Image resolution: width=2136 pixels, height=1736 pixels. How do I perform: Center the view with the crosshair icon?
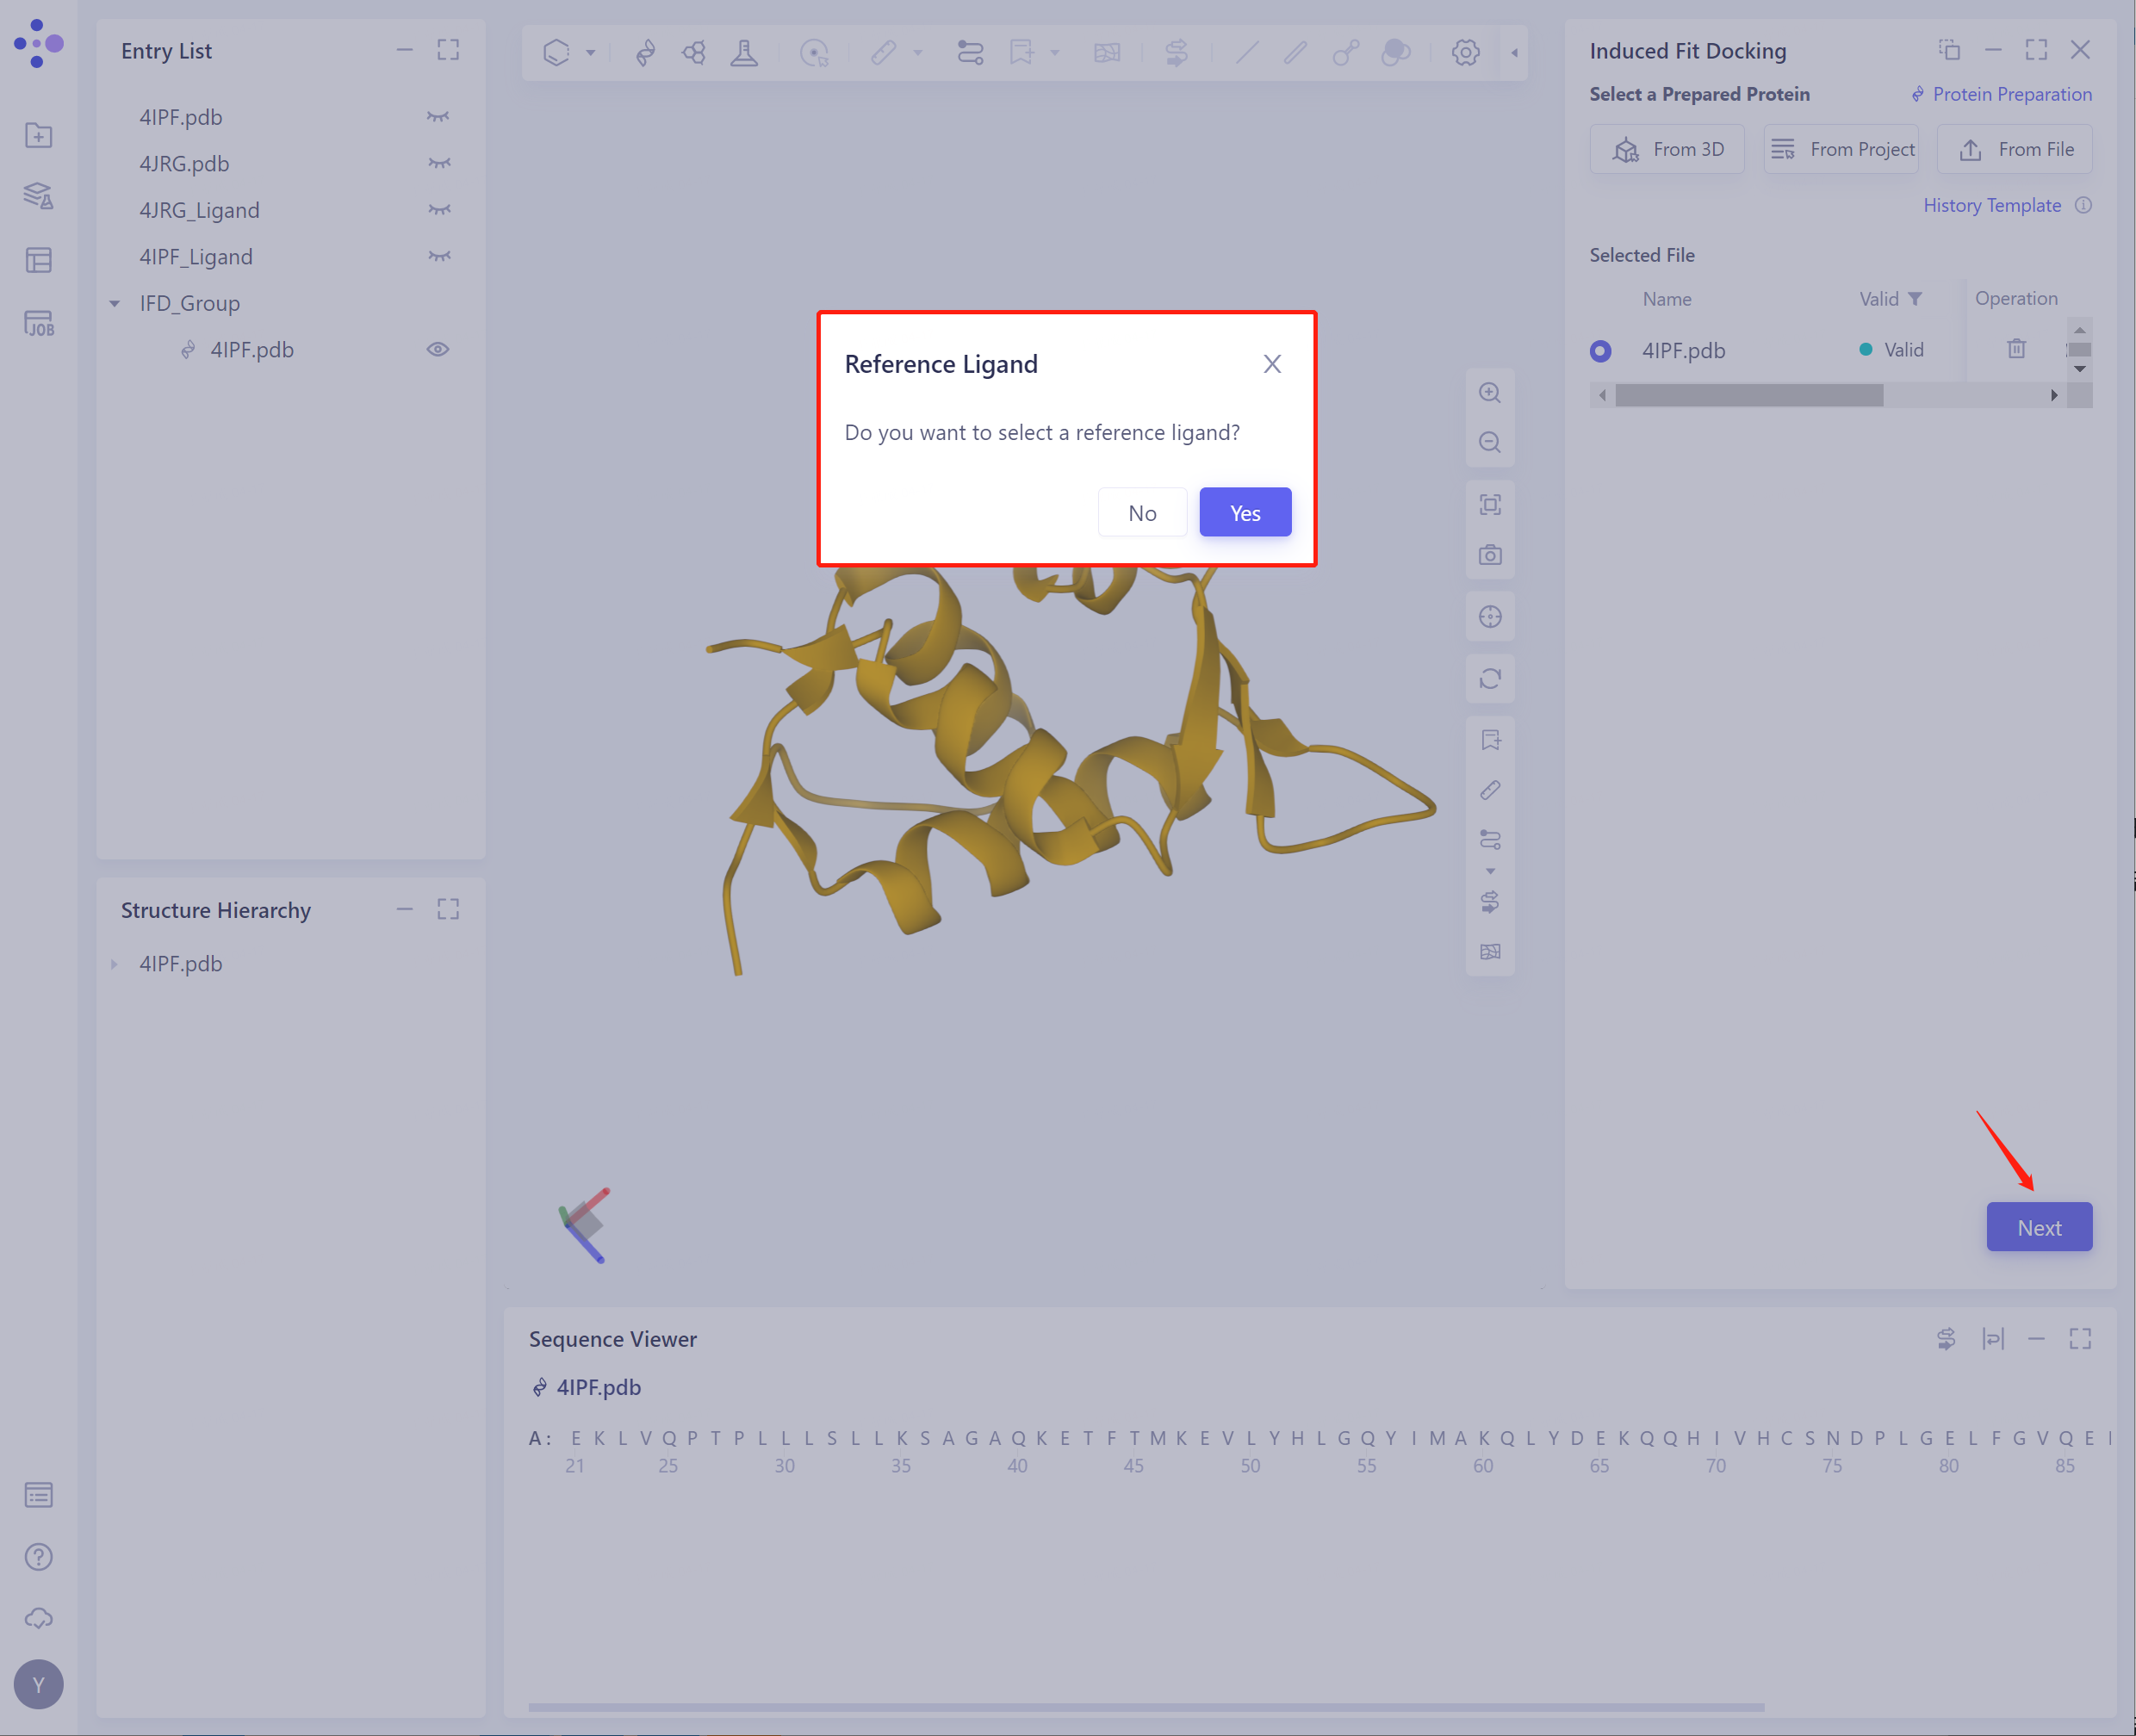[x=1490, y=616]
